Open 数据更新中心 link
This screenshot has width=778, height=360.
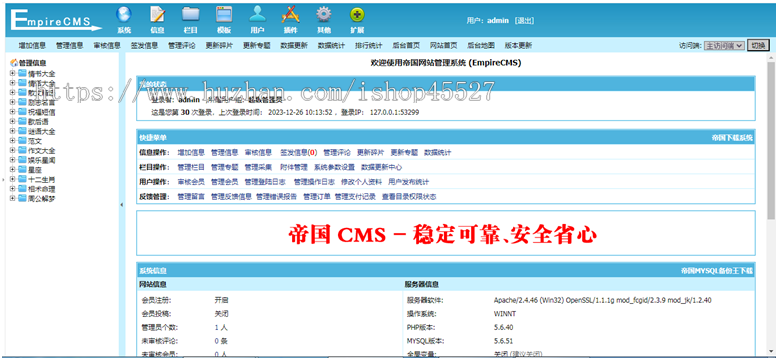[381, 168]
